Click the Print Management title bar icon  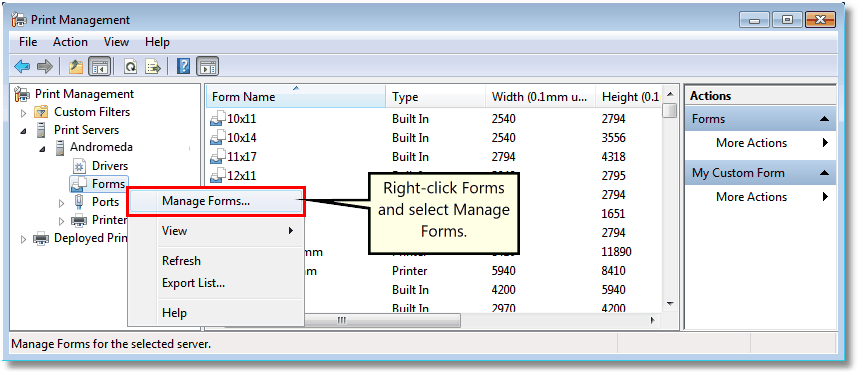19,20
